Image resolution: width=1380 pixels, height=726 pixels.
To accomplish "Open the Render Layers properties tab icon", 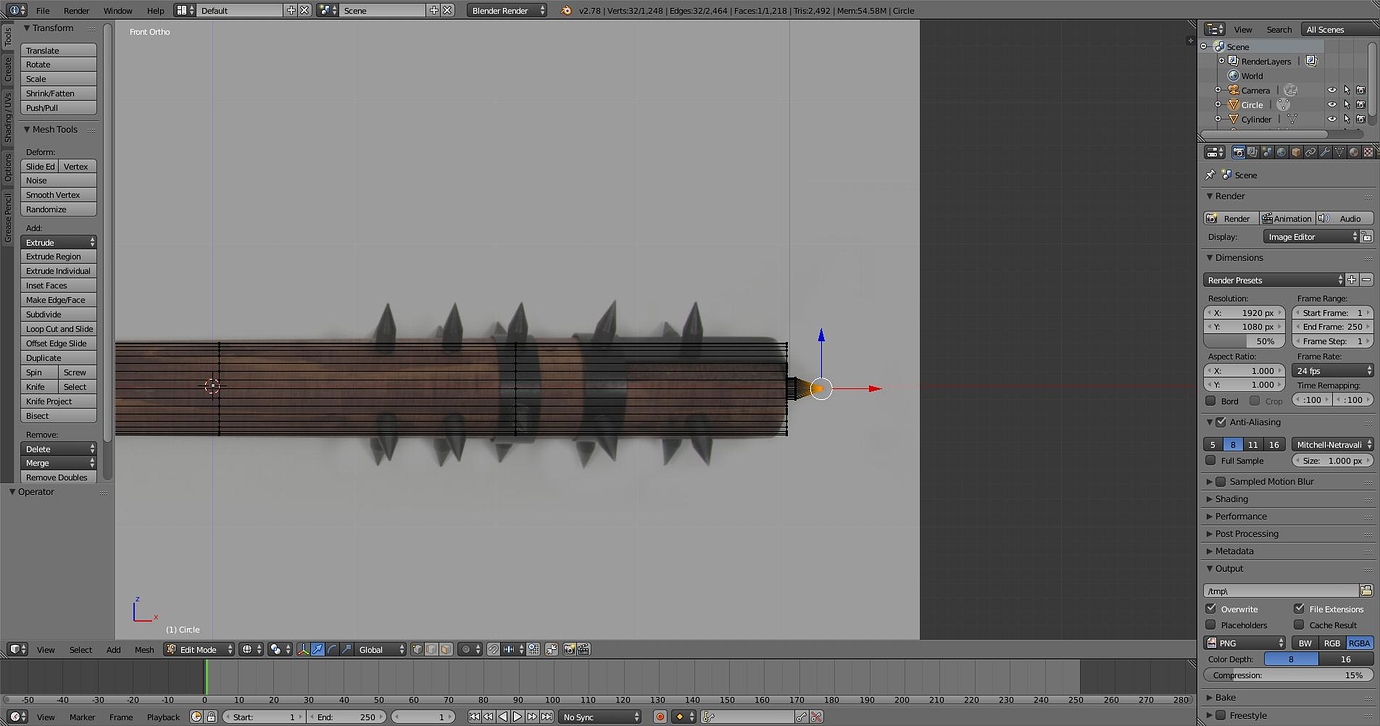I will coord(1252,152).
